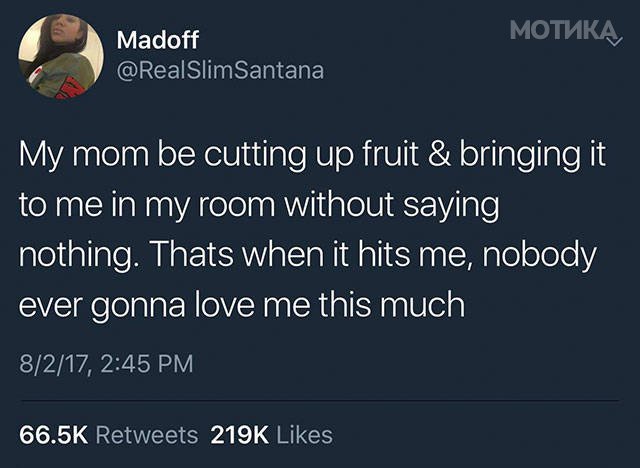View the 66.5K Retweets list

[109, 435]
